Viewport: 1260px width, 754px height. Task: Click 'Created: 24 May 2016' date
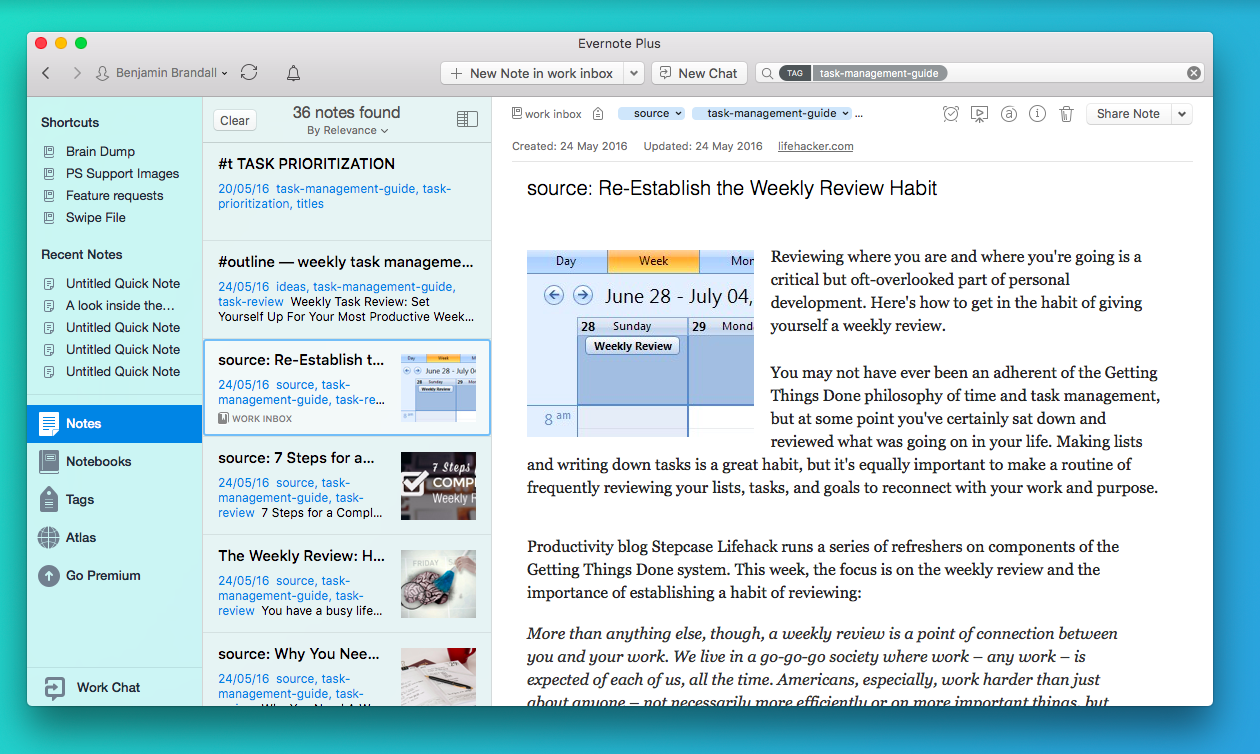click(x=570, y=146)
